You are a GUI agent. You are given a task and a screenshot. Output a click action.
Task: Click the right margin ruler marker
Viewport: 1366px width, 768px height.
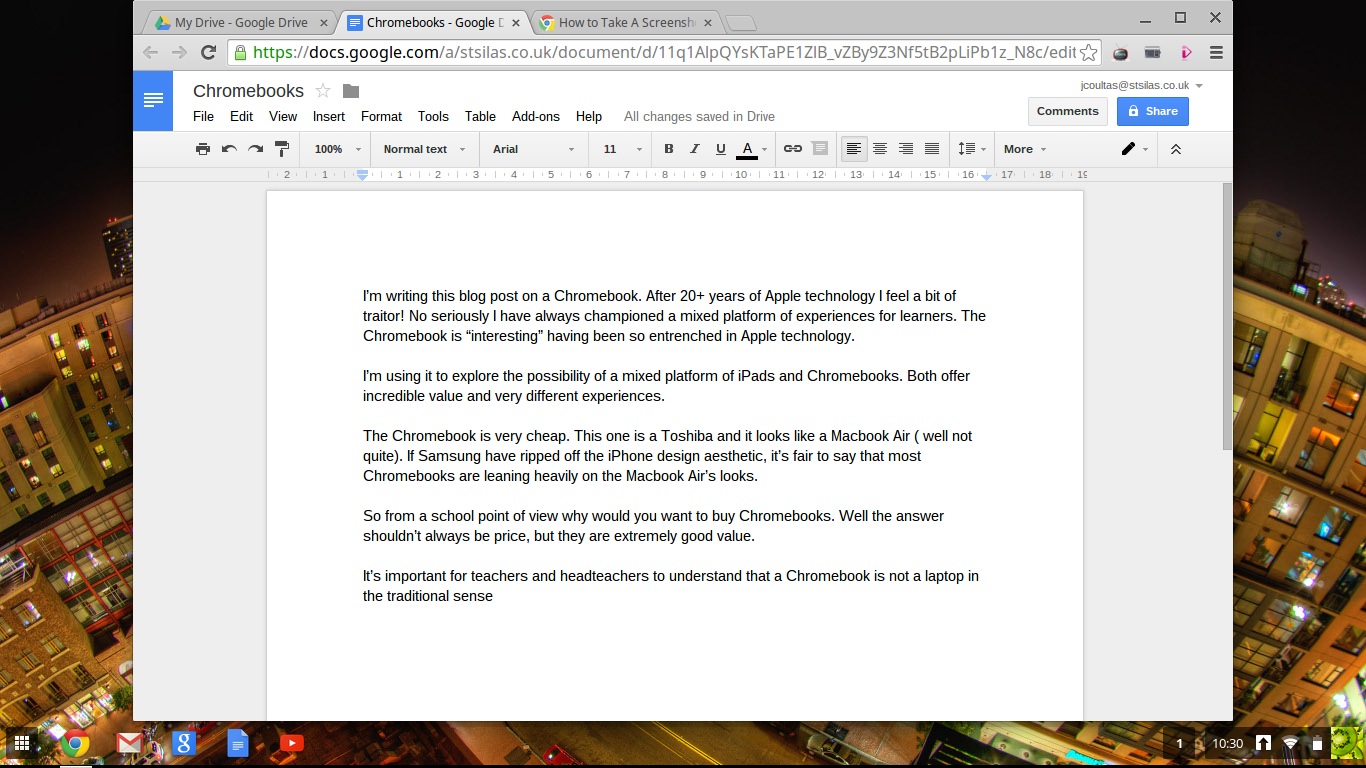987,176
